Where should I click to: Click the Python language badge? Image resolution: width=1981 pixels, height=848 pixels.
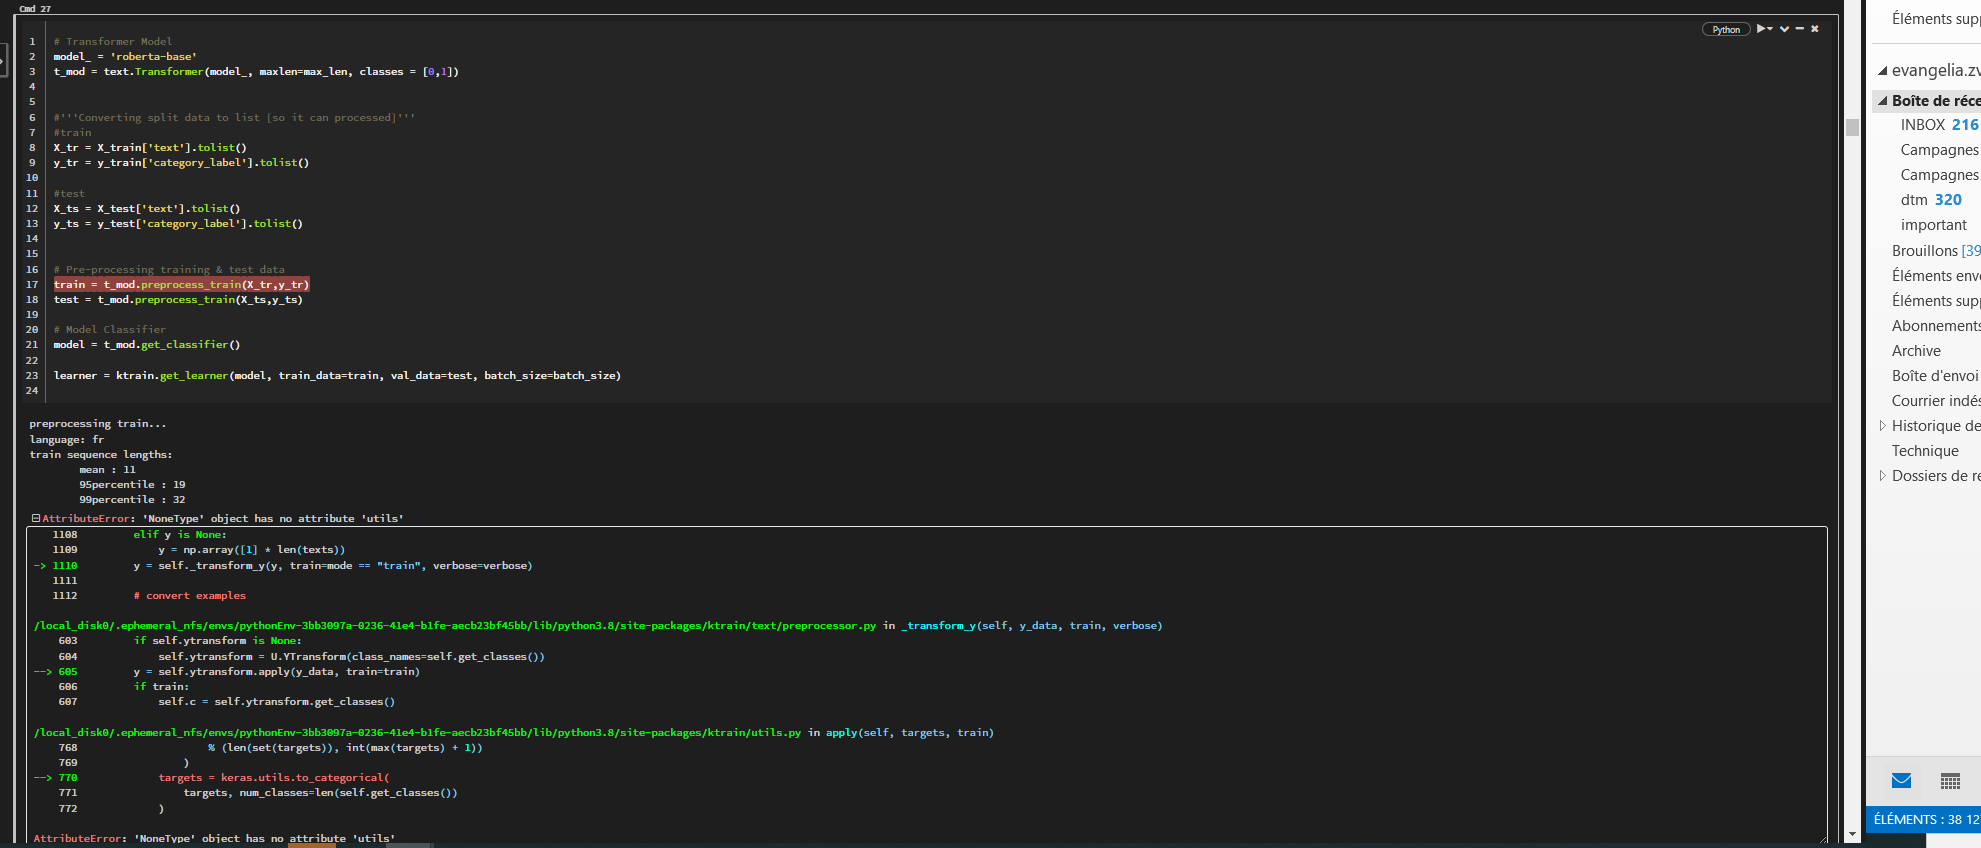pos(1726,30)
